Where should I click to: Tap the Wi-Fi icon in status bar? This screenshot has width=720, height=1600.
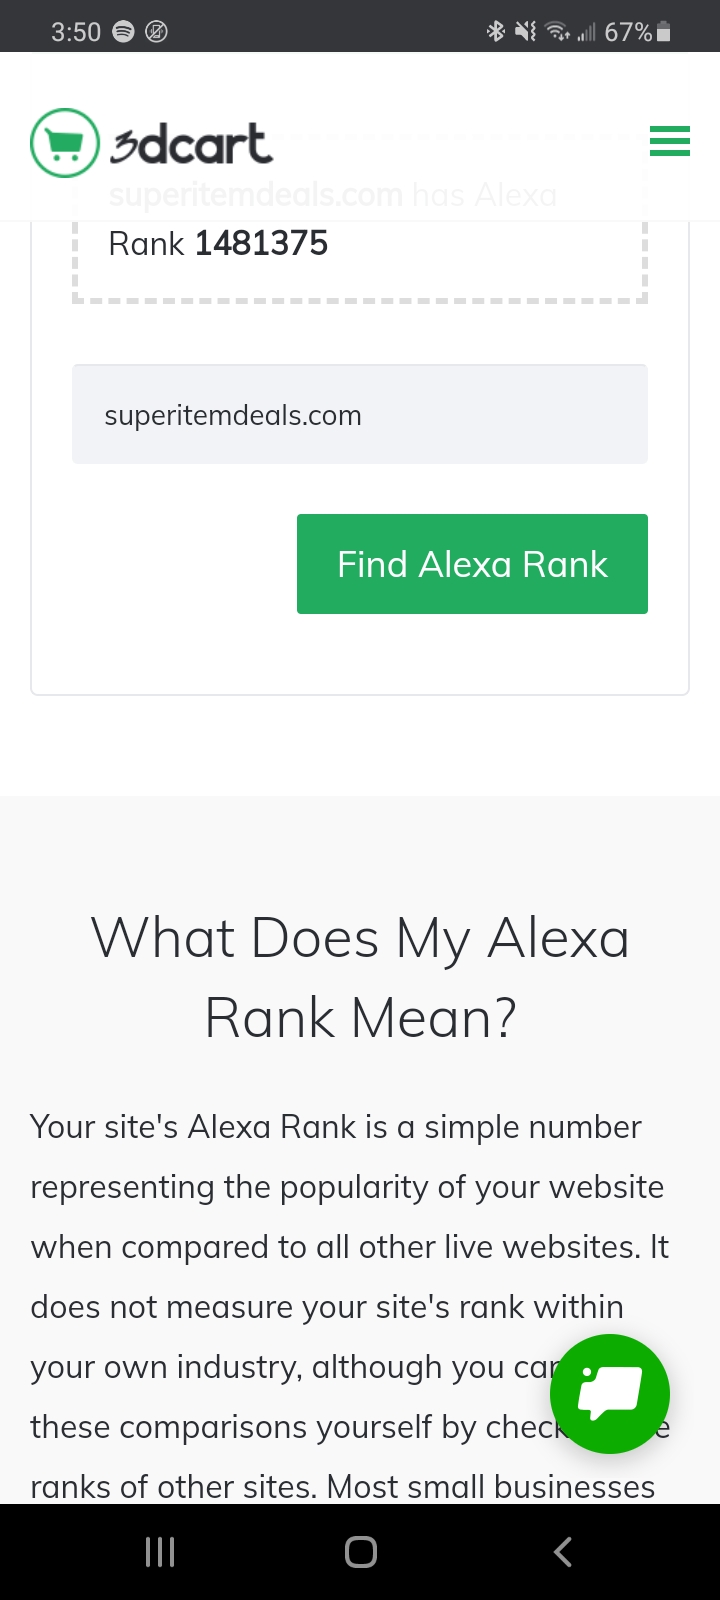557,31
